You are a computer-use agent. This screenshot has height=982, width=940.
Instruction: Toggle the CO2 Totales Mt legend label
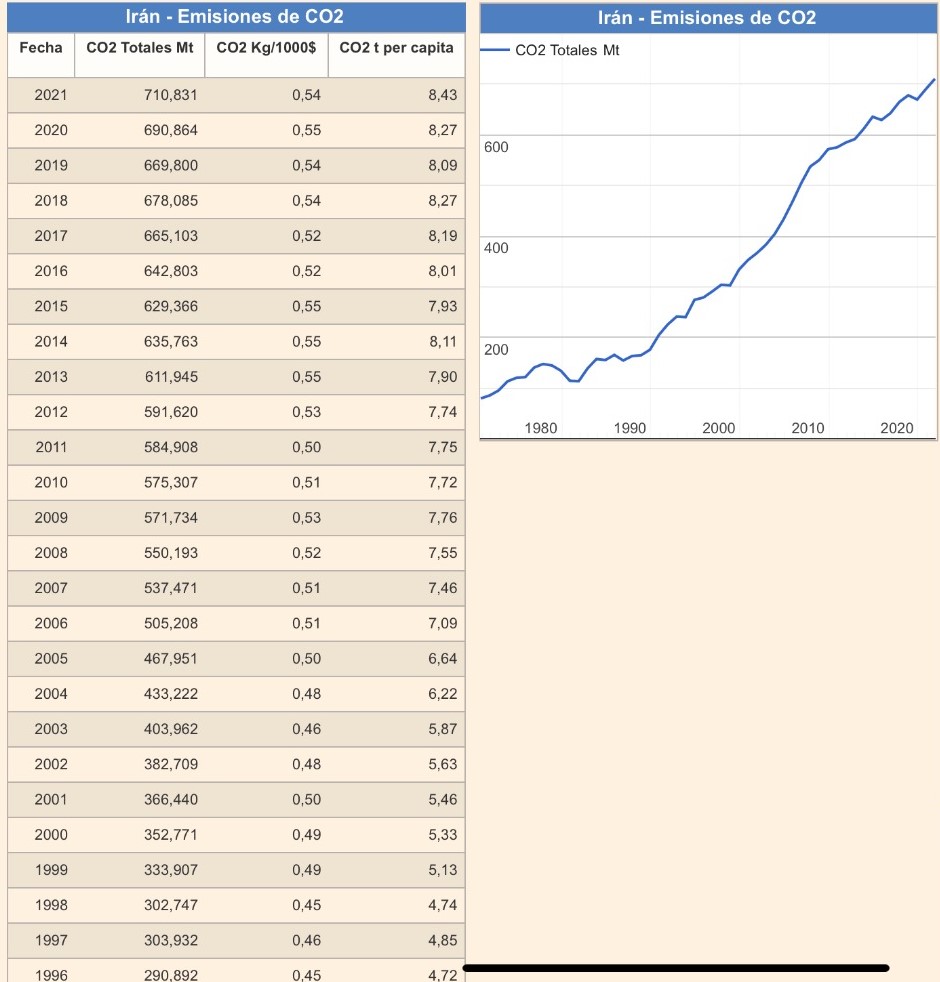point(567,50)
